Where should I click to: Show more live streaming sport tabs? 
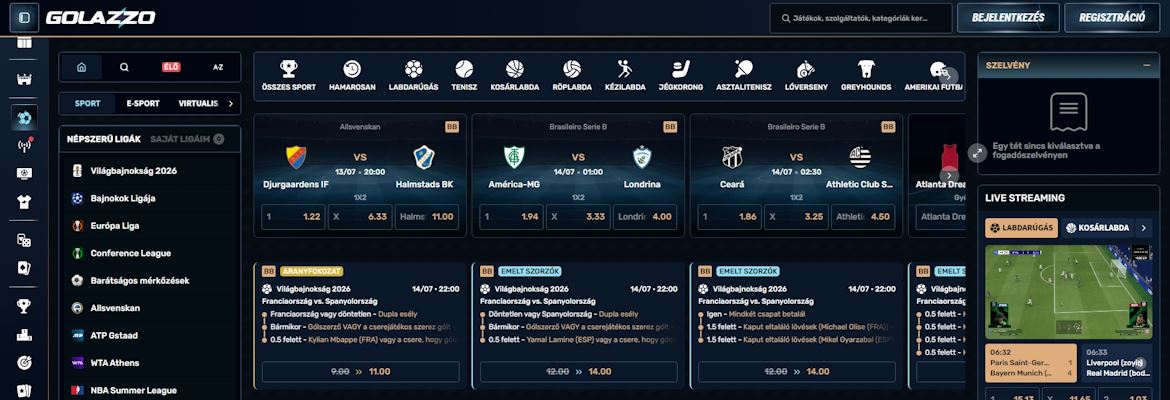1143,228
